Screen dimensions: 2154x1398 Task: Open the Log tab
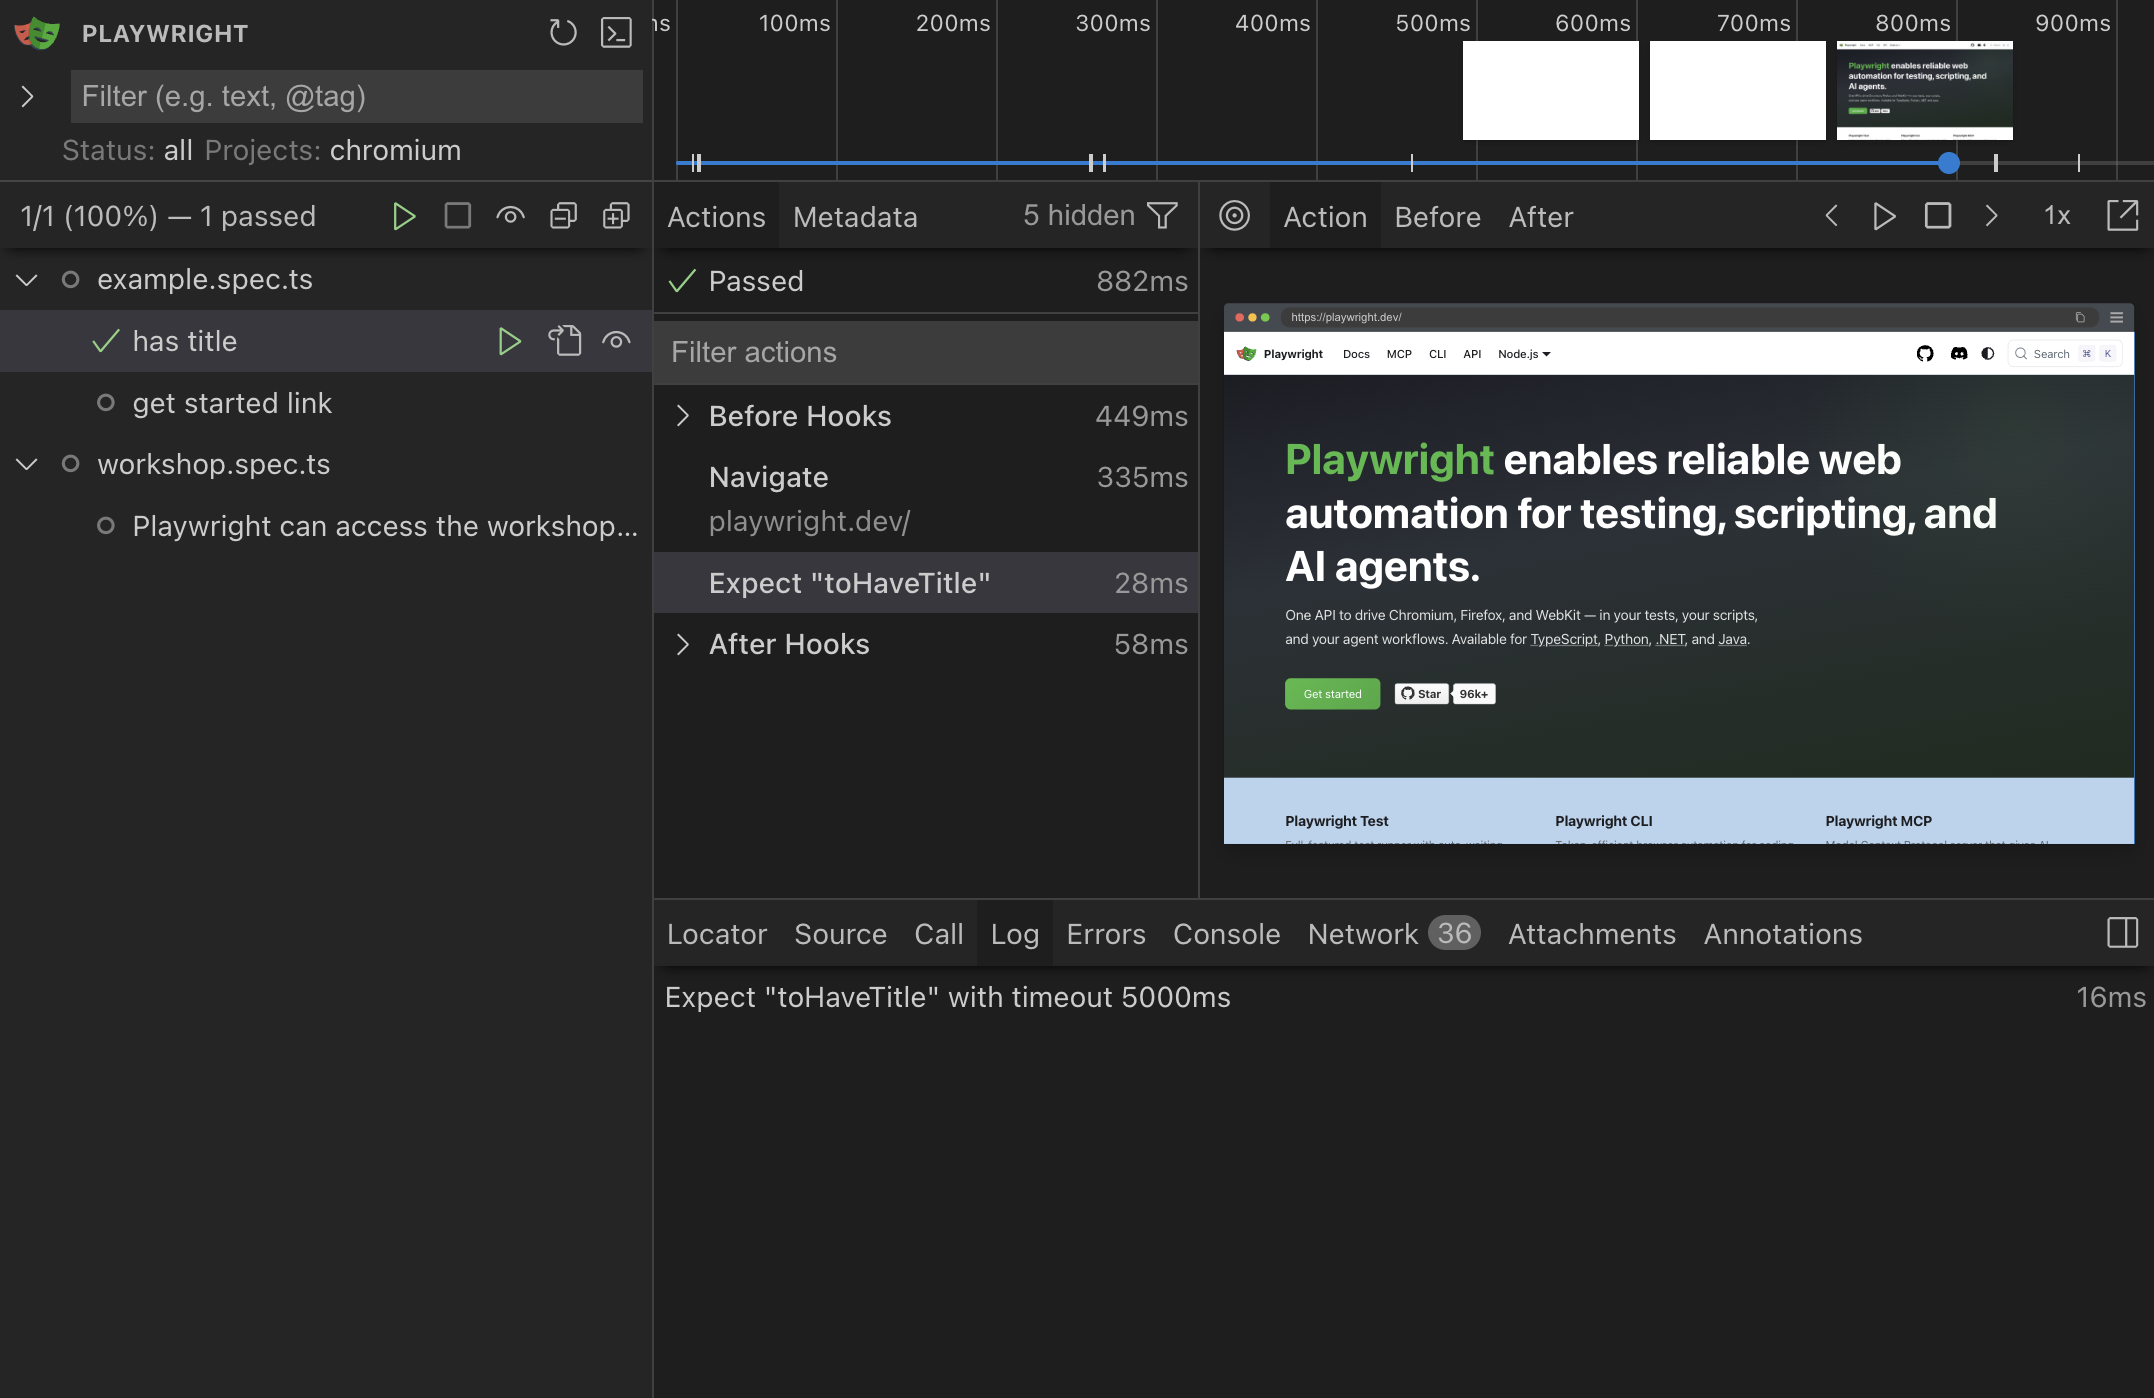point(1015,934)
